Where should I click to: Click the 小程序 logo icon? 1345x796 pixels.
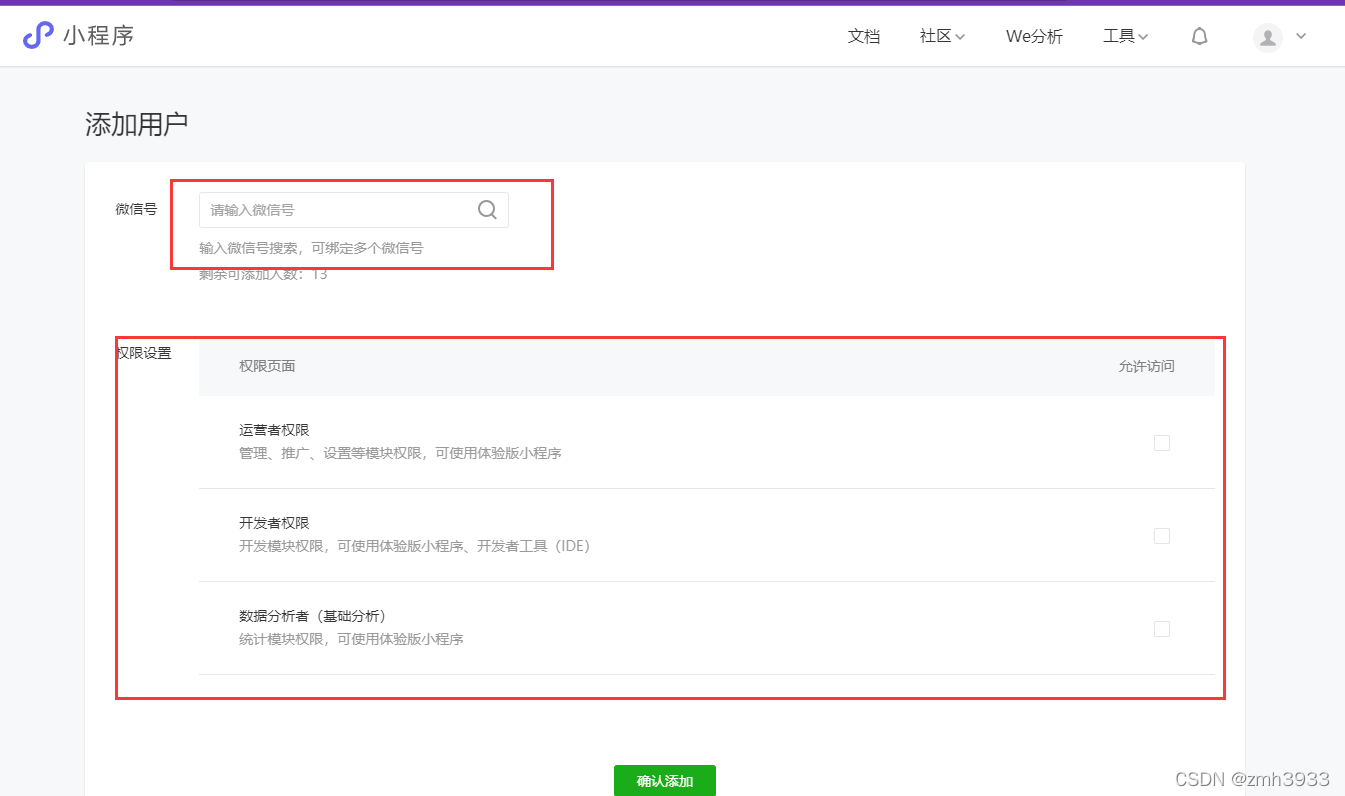click(38, 36)
